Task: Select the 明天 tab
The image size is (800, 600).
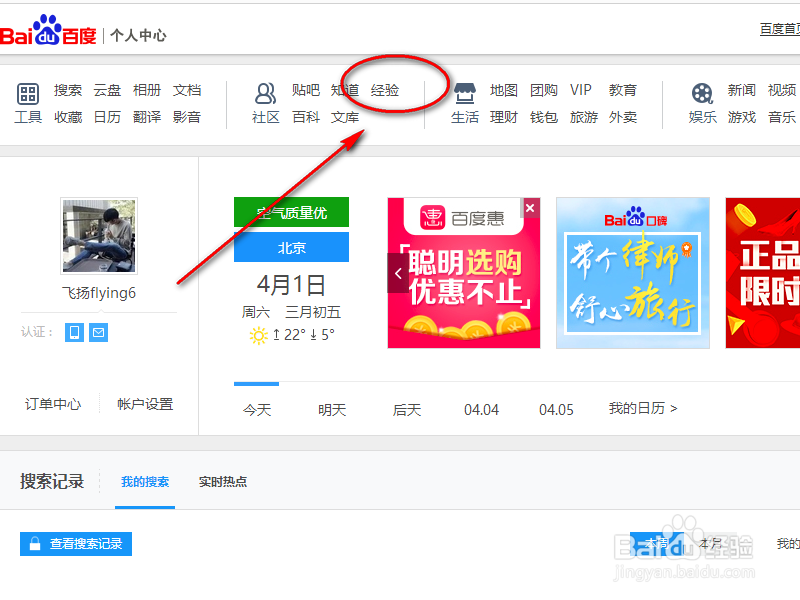Action: [x=332, y=410]
